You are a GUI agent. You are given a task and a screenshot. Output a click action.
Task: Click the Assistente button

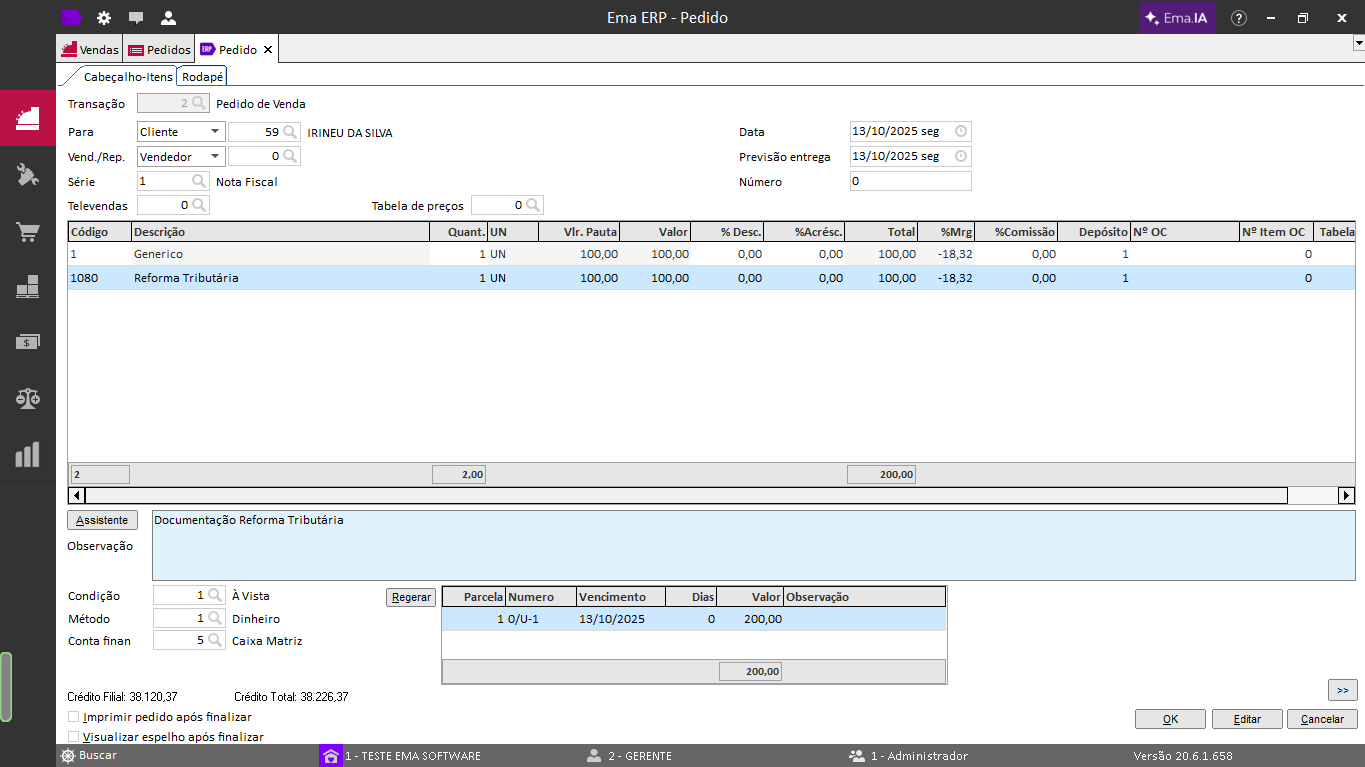pos(102,521)
